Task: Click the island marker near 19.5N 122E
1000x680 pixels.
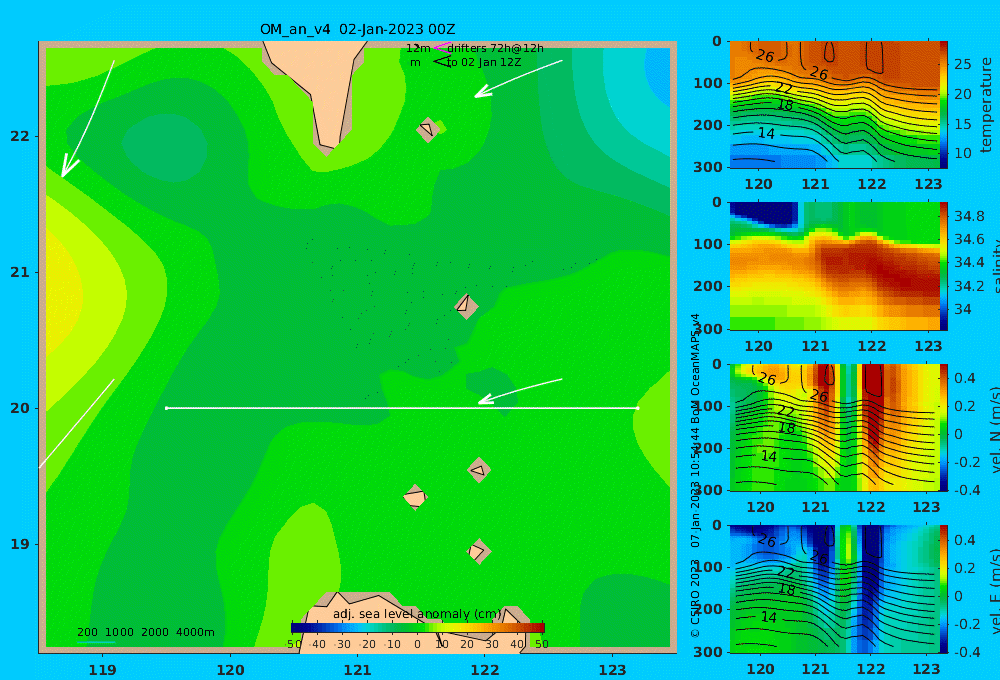Action: pos(479,470)
